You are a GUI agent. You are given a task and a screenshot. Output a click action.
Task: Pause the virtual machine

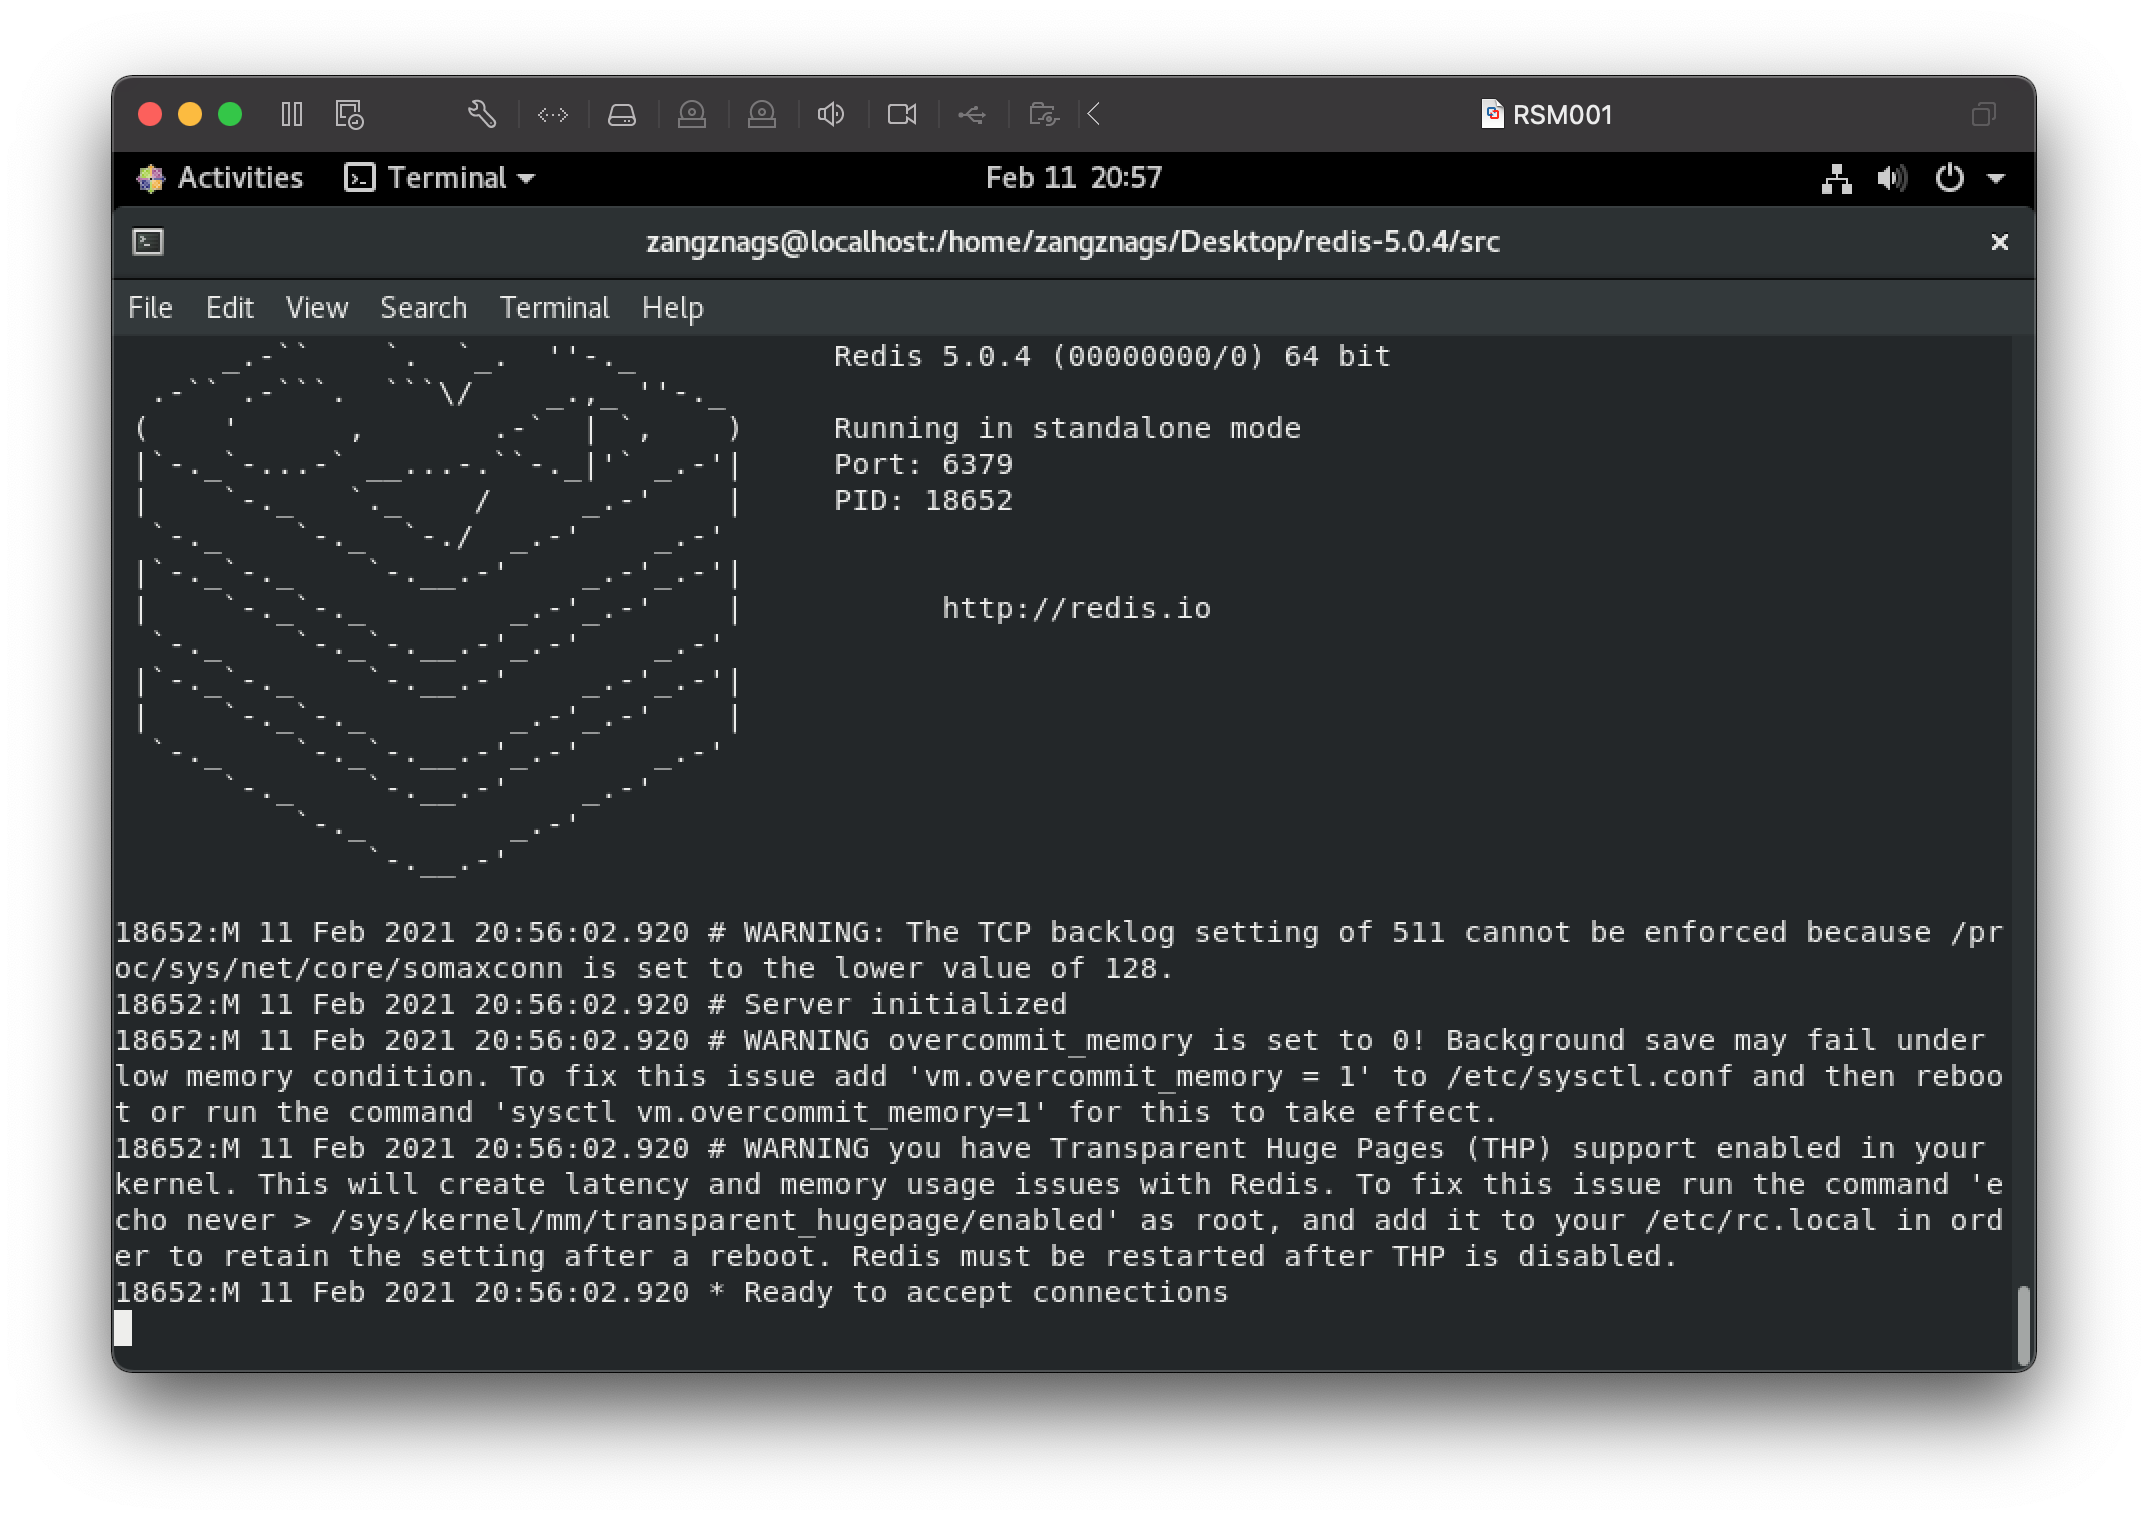[x=291, y=115]
